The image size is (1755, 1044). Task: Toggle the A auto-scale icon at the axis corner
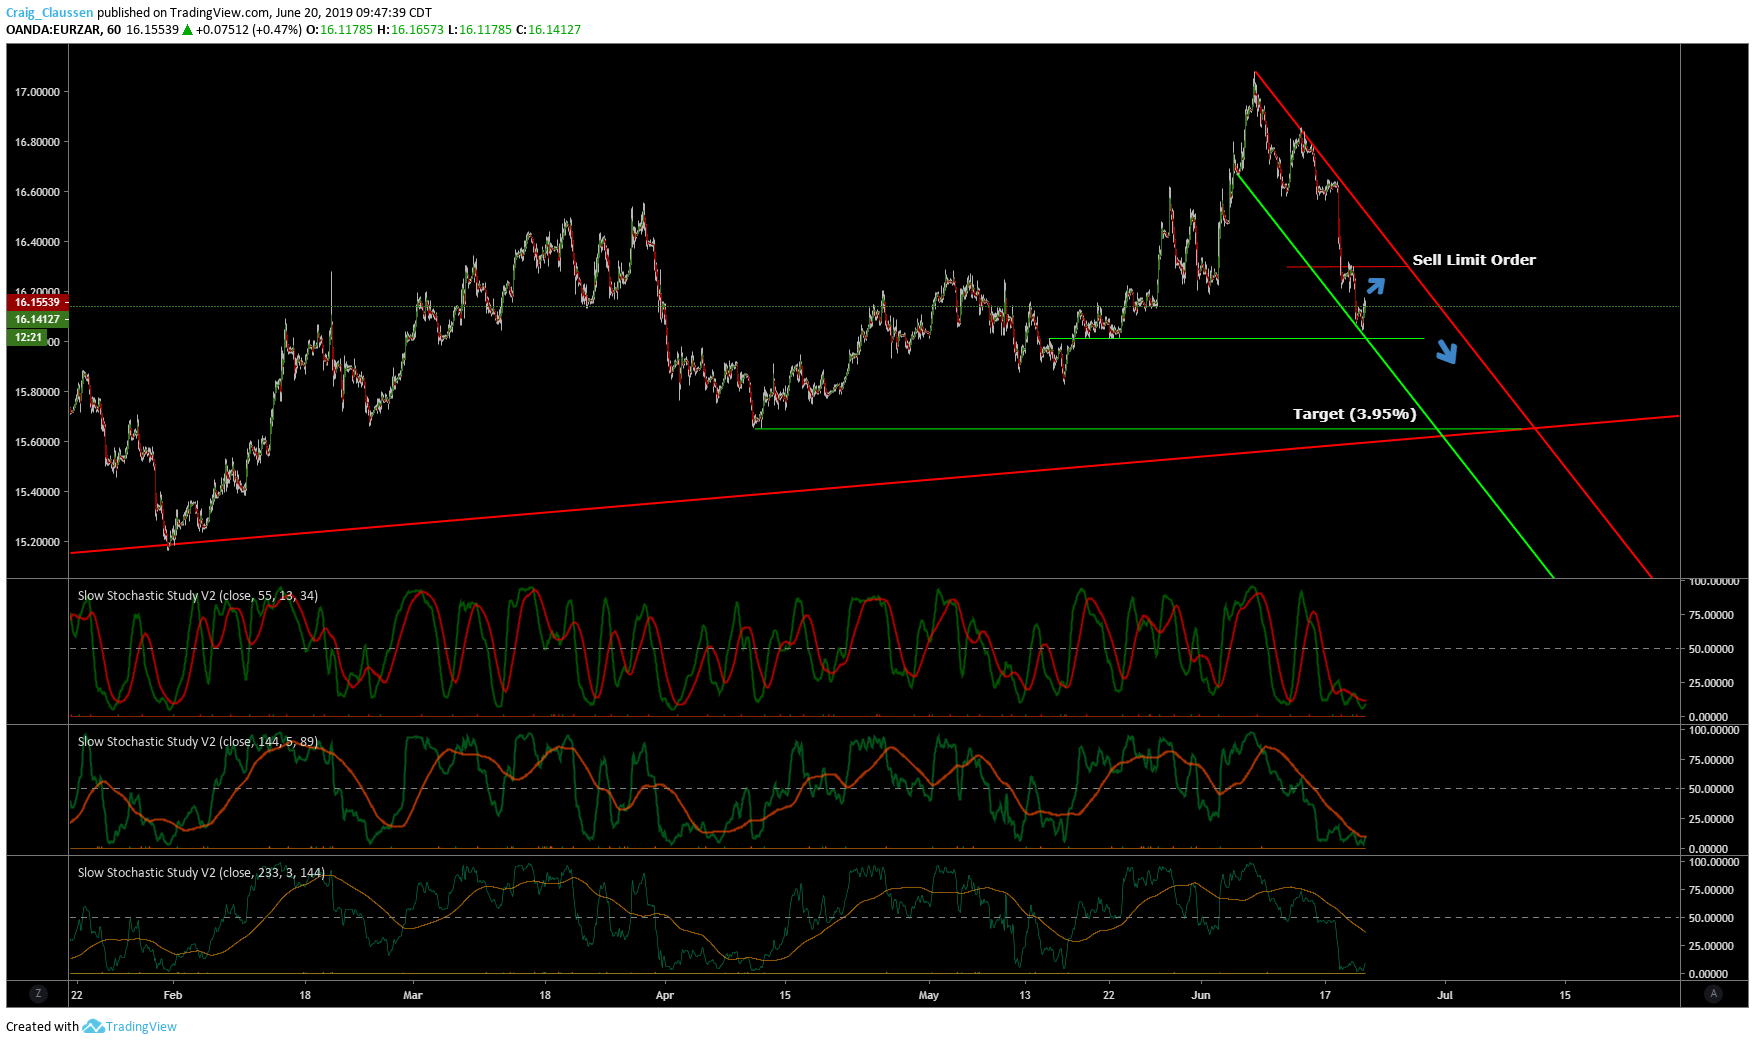tap(1714, 994)
